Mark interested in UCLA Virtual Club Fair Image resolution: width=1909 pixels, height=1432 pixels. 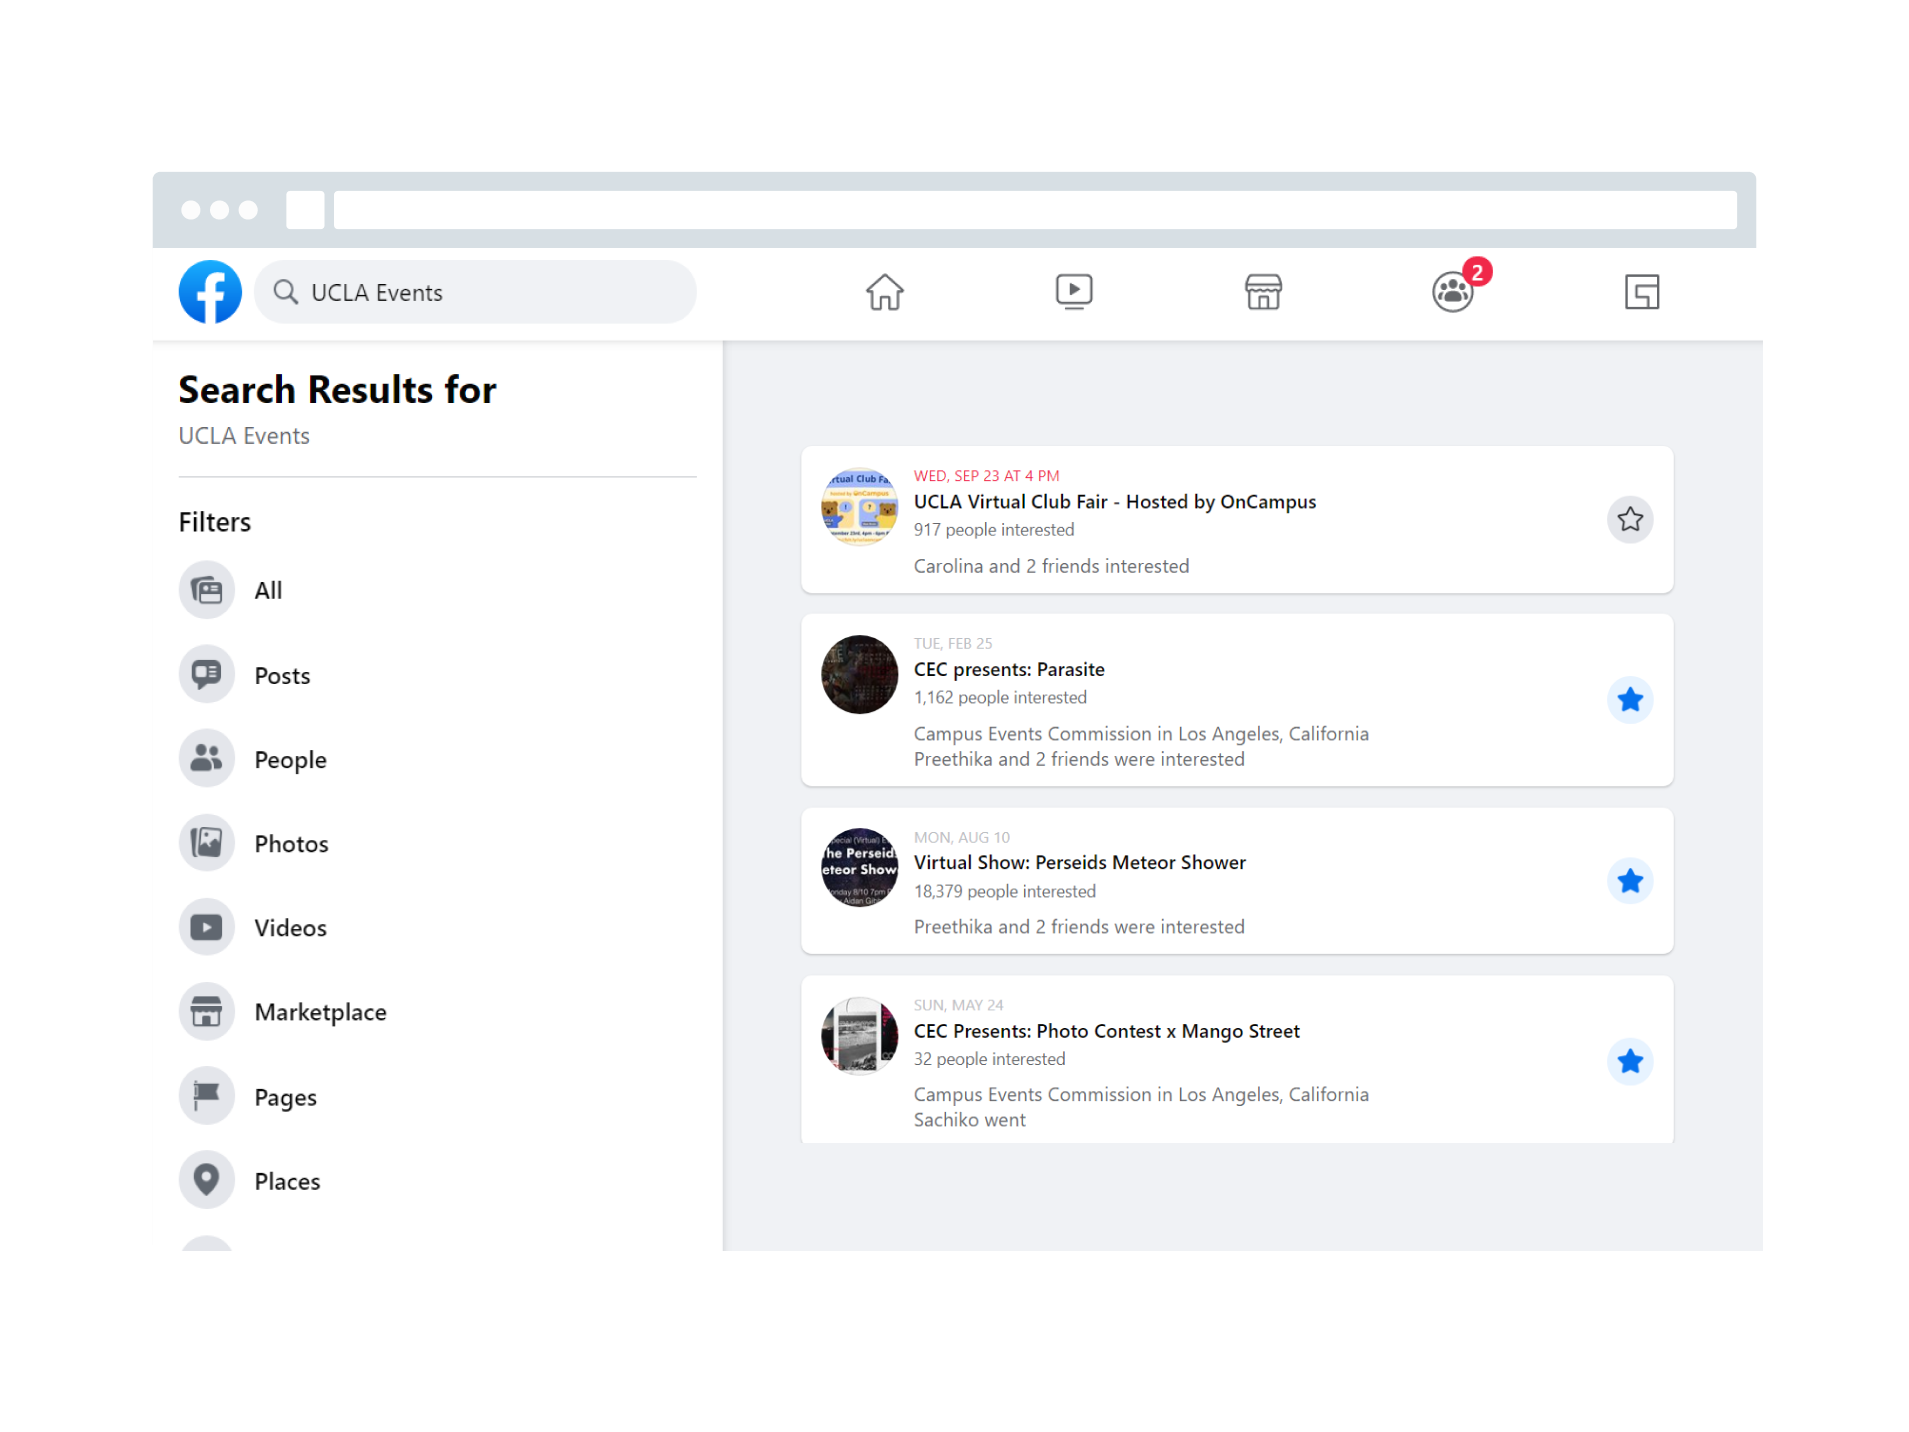[1630, 519]
